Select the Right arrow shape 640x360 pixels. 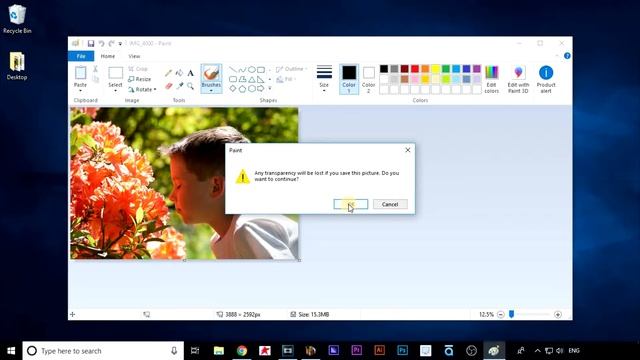[260, 89]
